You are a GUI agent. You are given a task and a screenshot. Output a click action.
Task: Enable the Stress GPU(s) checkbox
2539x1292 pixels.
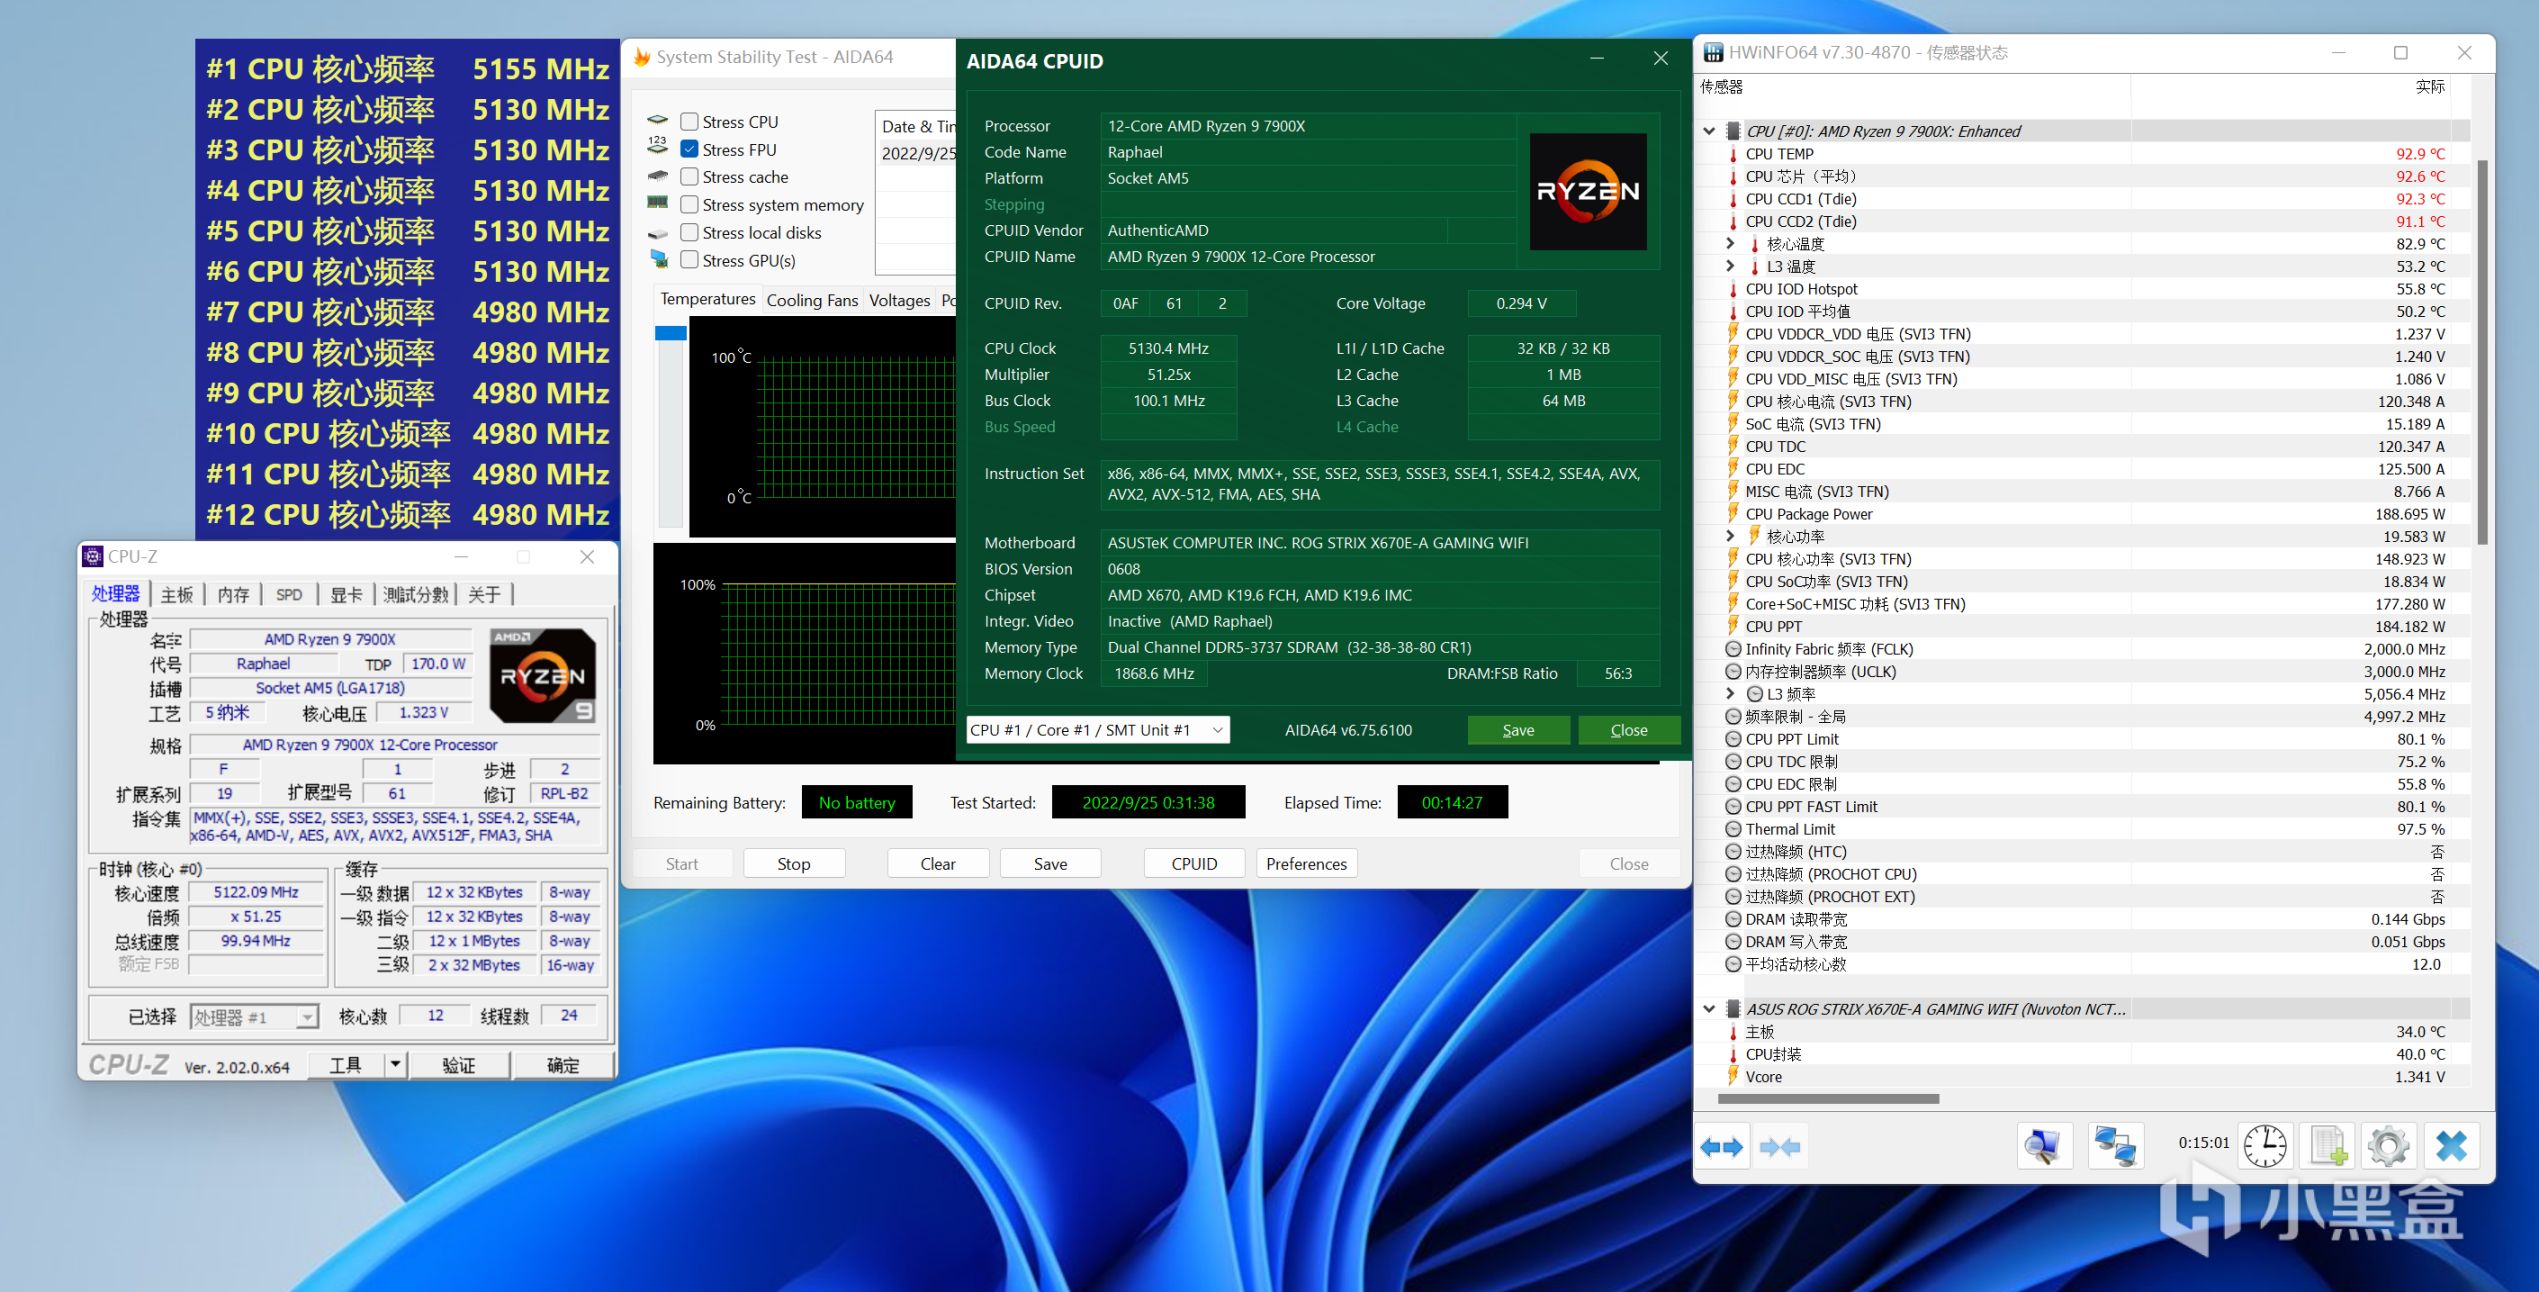(689, 260)
